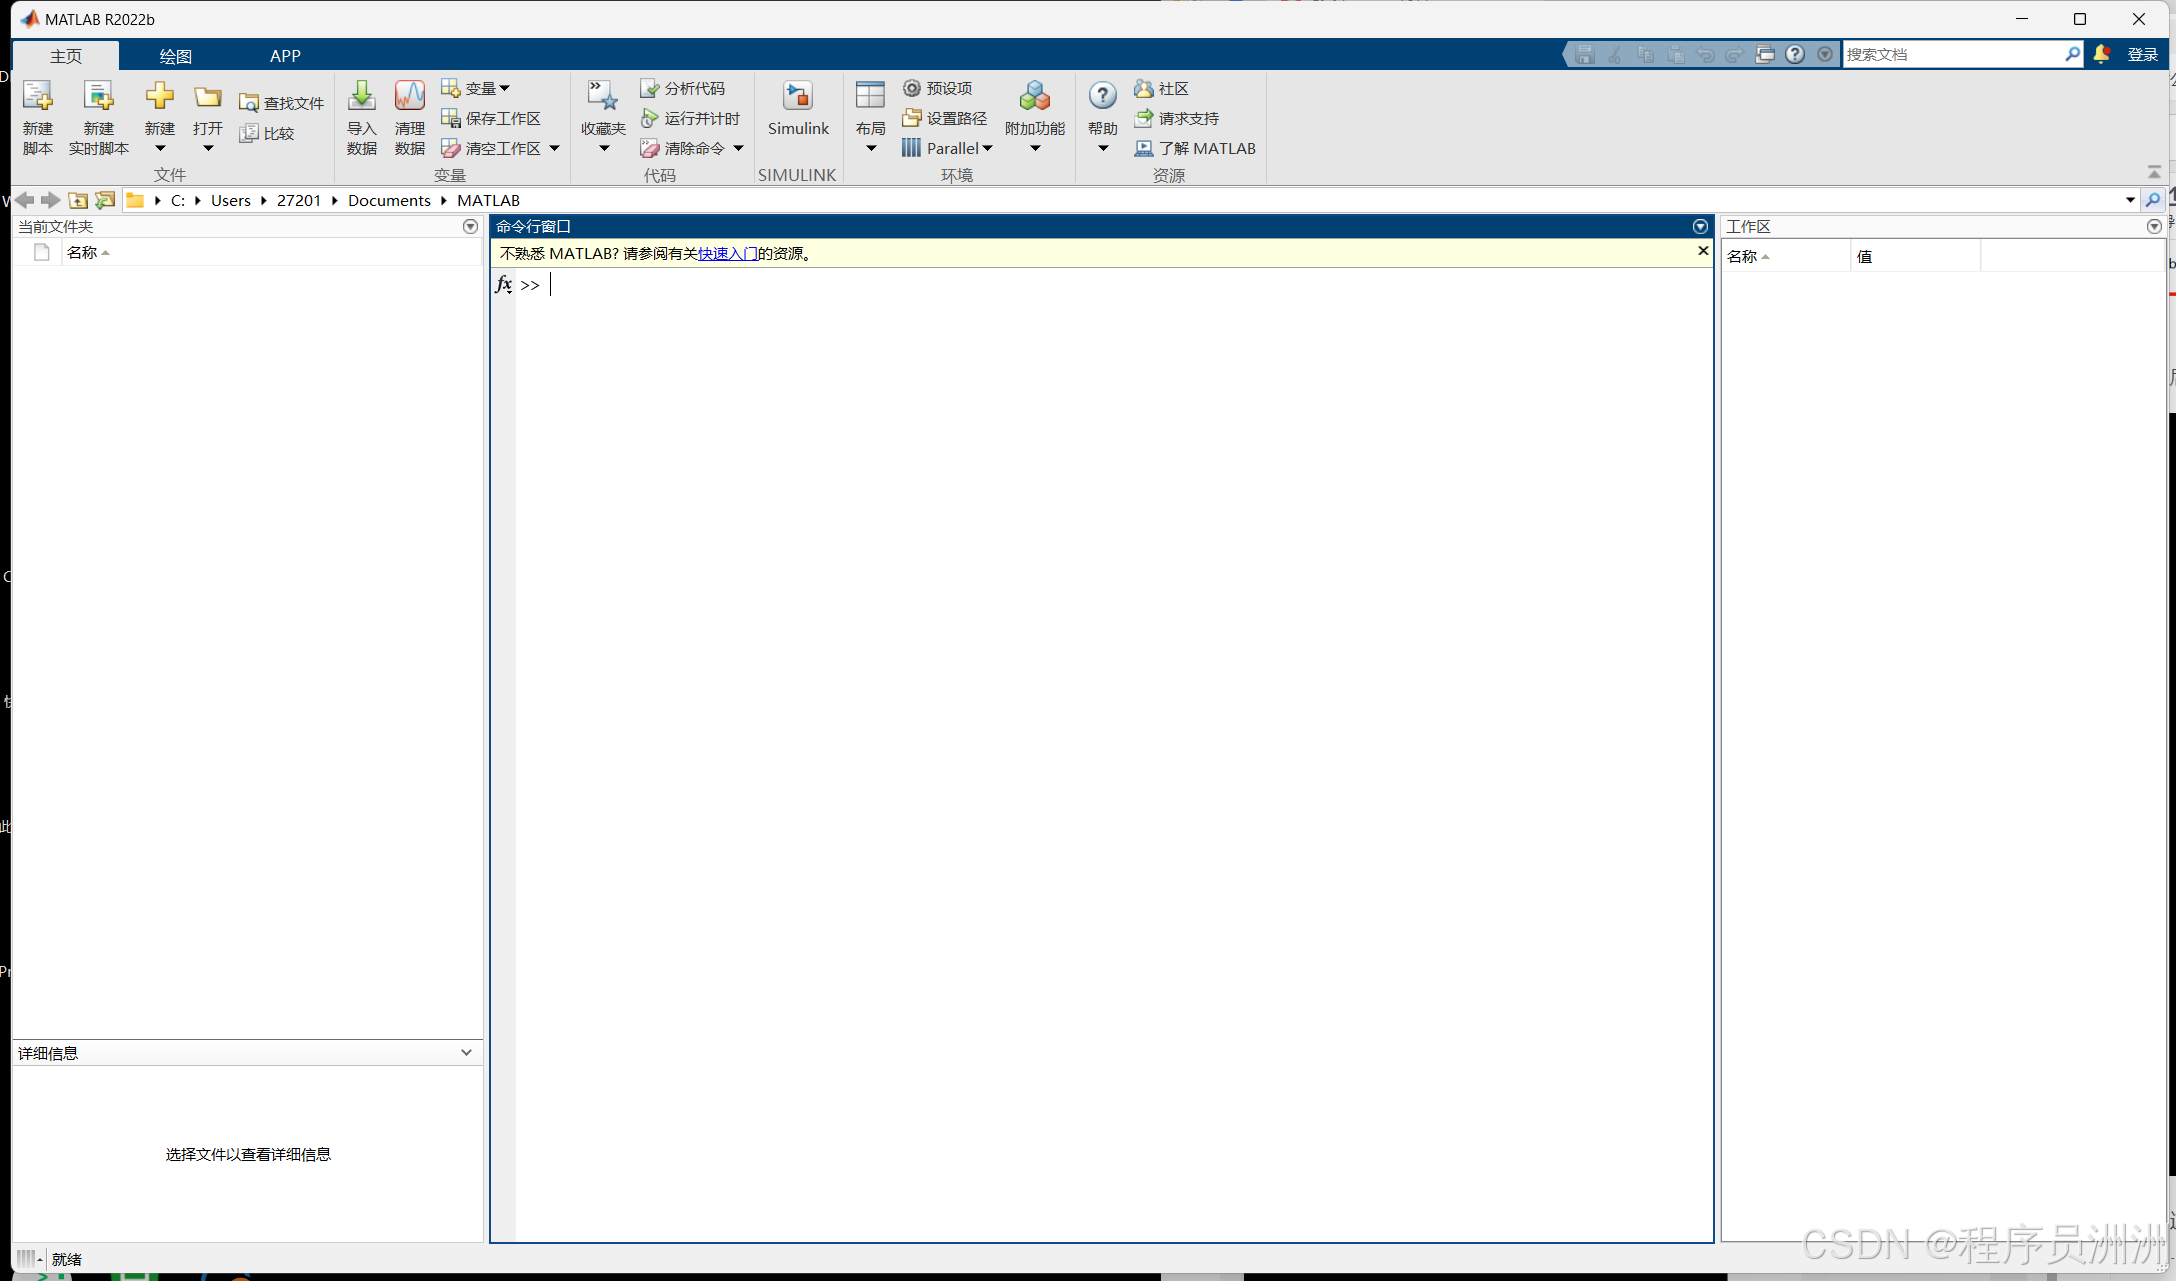Expand the Variable (变量) dropdown

coord(504,88)
